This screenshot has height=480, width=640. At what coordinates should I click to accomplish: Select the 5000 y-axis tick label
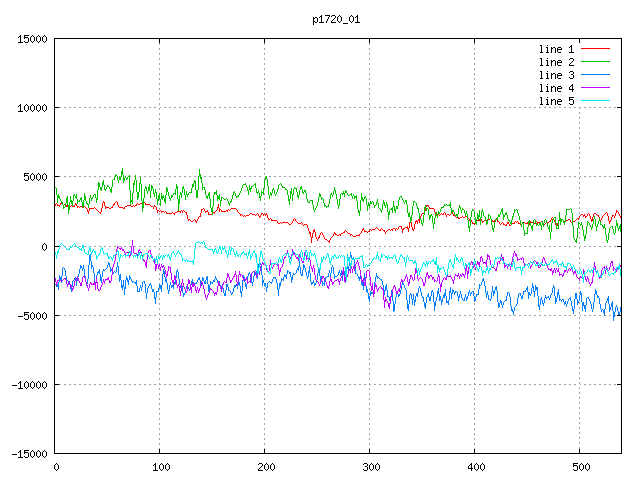pyautogui.click(x=35, y=177)
